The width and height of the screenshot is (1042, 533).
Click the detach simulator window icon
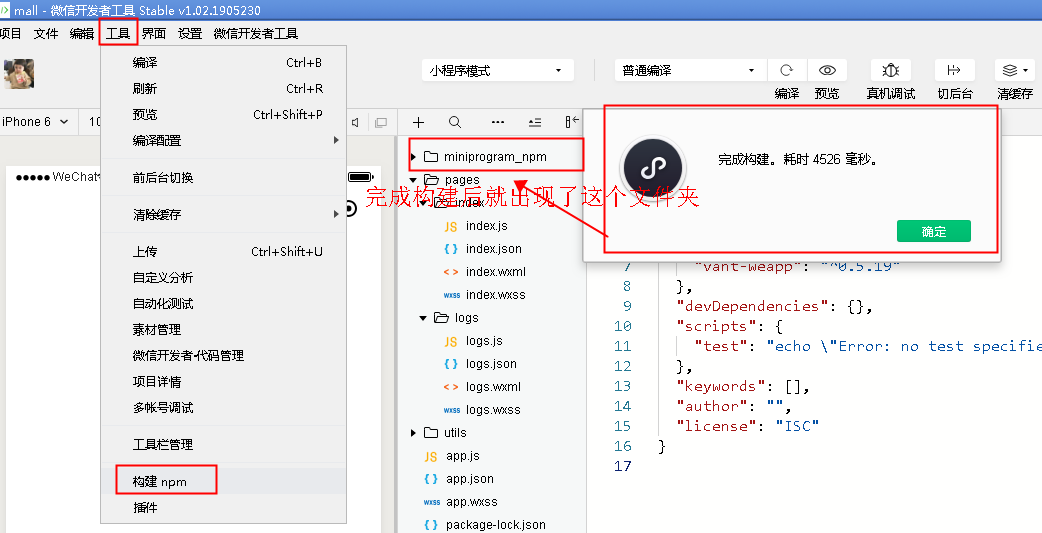point(381,122)
